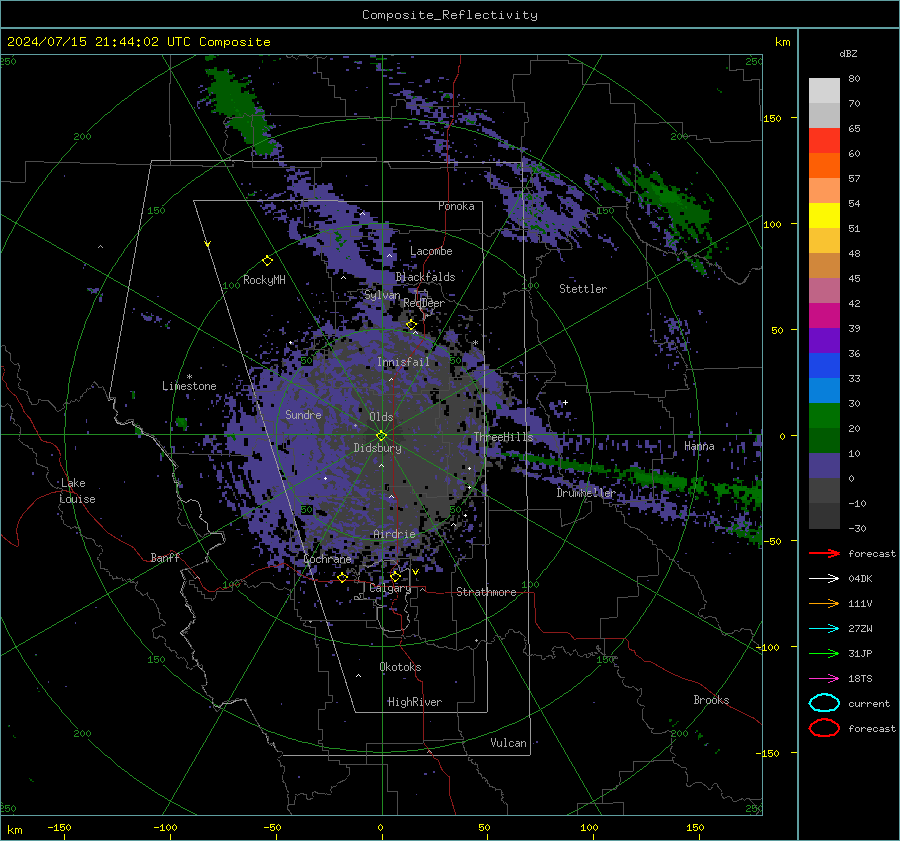Click the -30 value on dBZ scale
The image size is (900, 841).
[857, 528]
